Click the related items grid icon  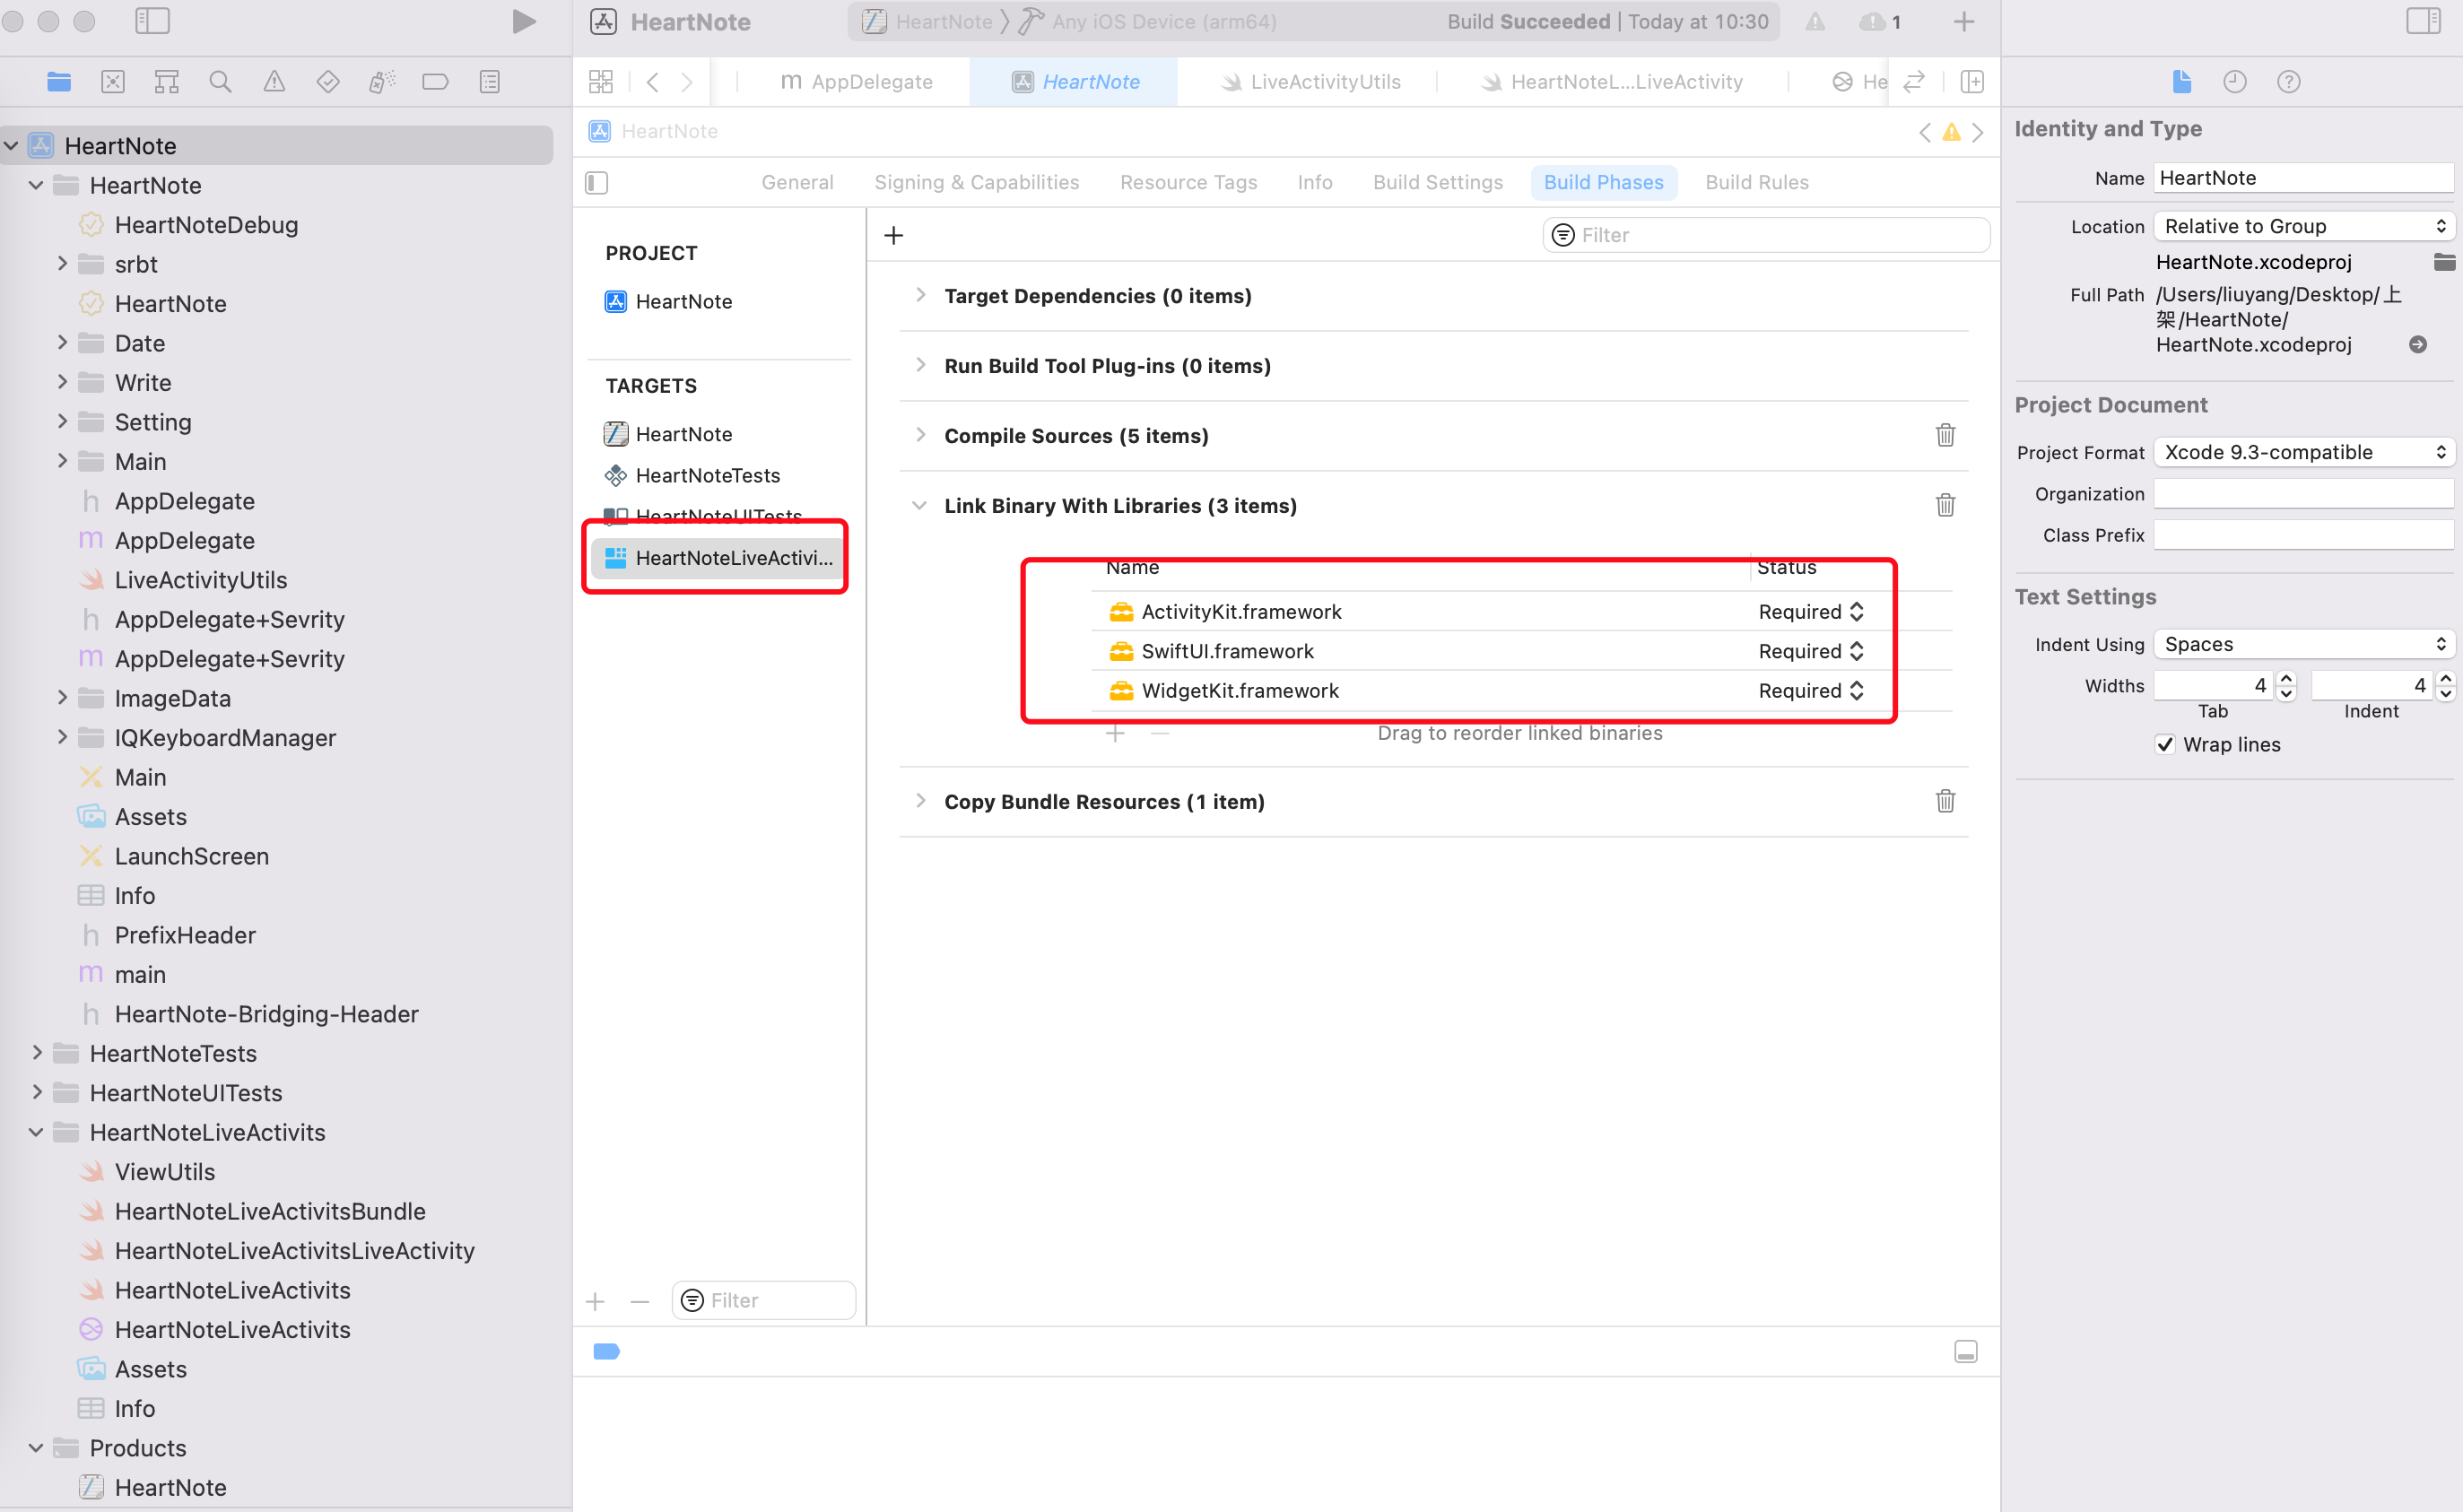coord(601,82)
